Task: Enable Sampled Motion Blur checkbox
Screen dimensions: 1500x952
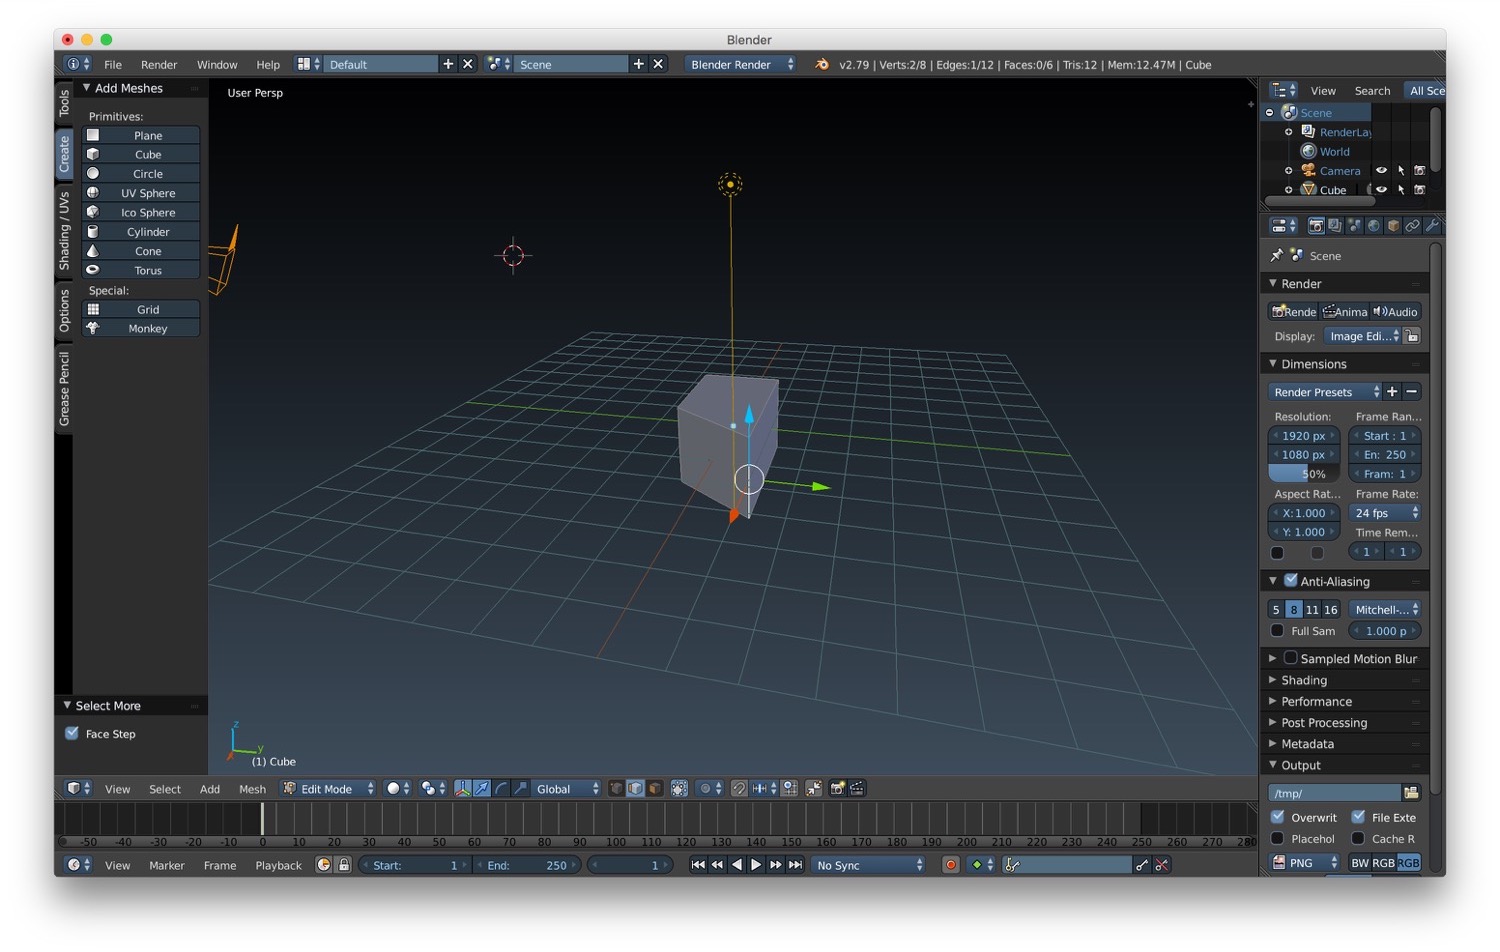Action: (1291, 658)
